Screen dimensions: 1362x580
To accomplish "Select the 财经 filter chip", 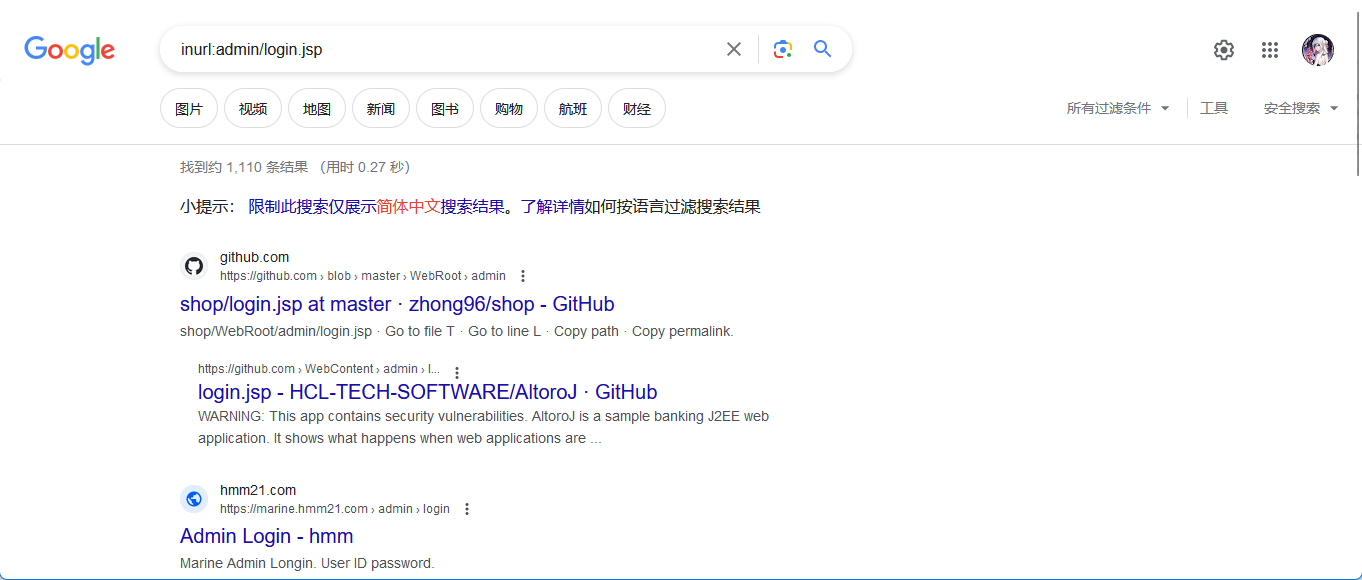I will [x=637, y=108].
